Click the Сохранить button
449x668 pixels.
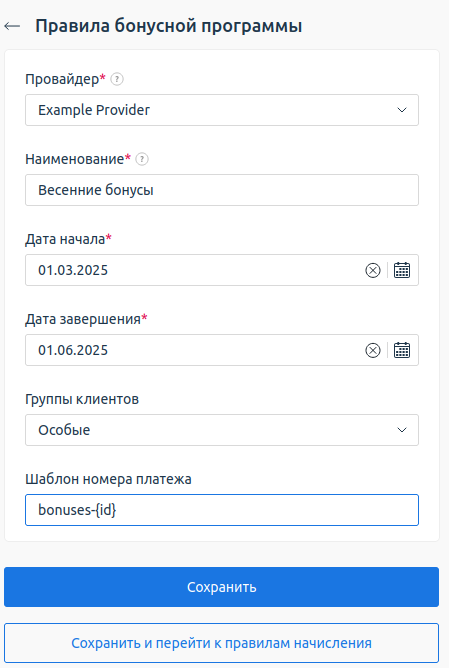[x=222, y=587]
